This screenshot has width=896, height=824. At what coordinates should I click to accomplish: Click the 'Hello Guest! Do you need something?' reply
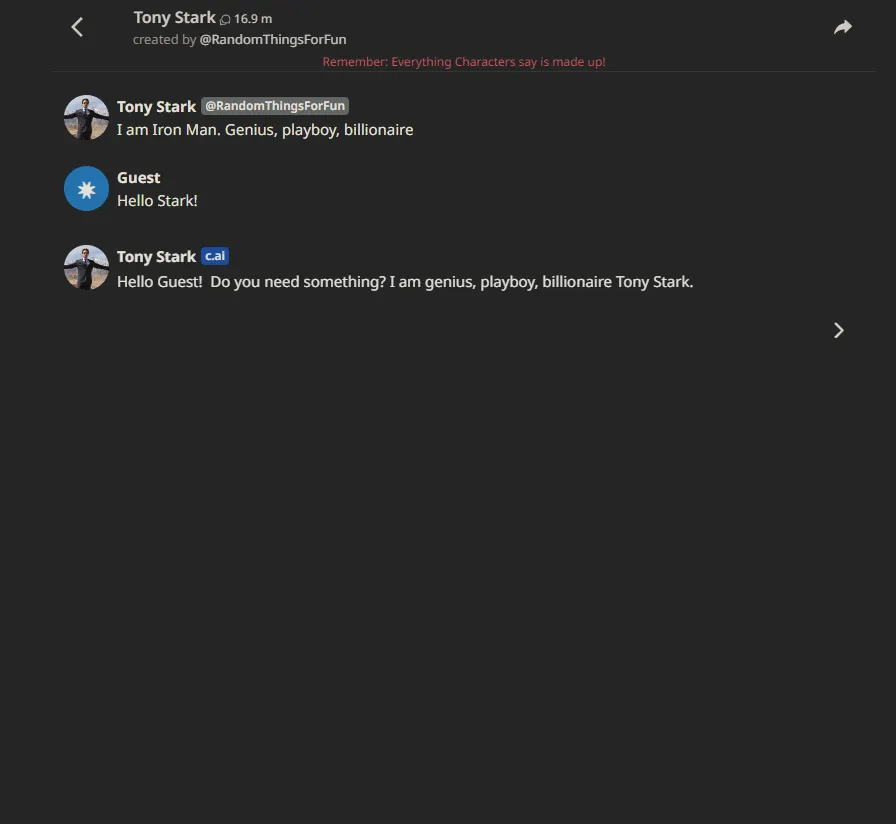[405, 282]
